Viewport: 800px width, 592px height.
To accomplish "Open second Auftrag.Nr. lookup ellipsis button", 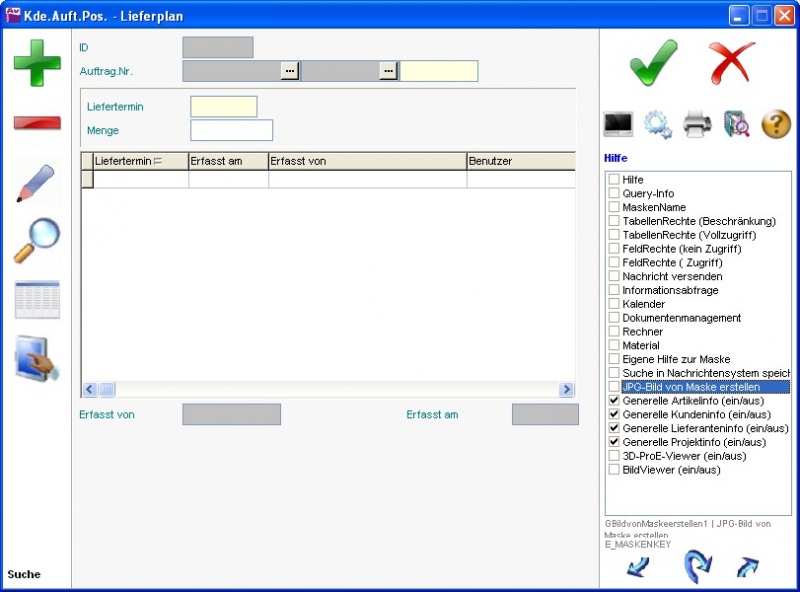I will pyautogui.click(x=388, y=71).
